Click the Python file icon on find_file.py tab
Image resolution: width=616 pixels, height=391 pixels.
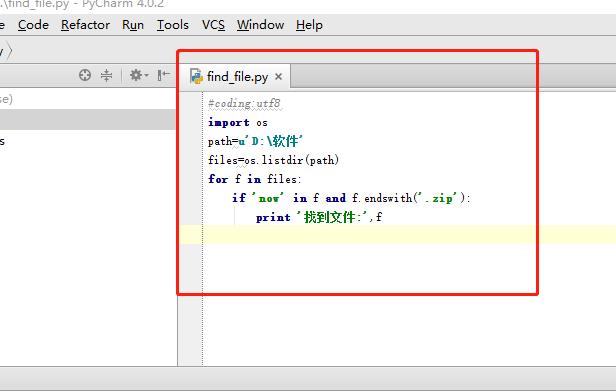196,76
